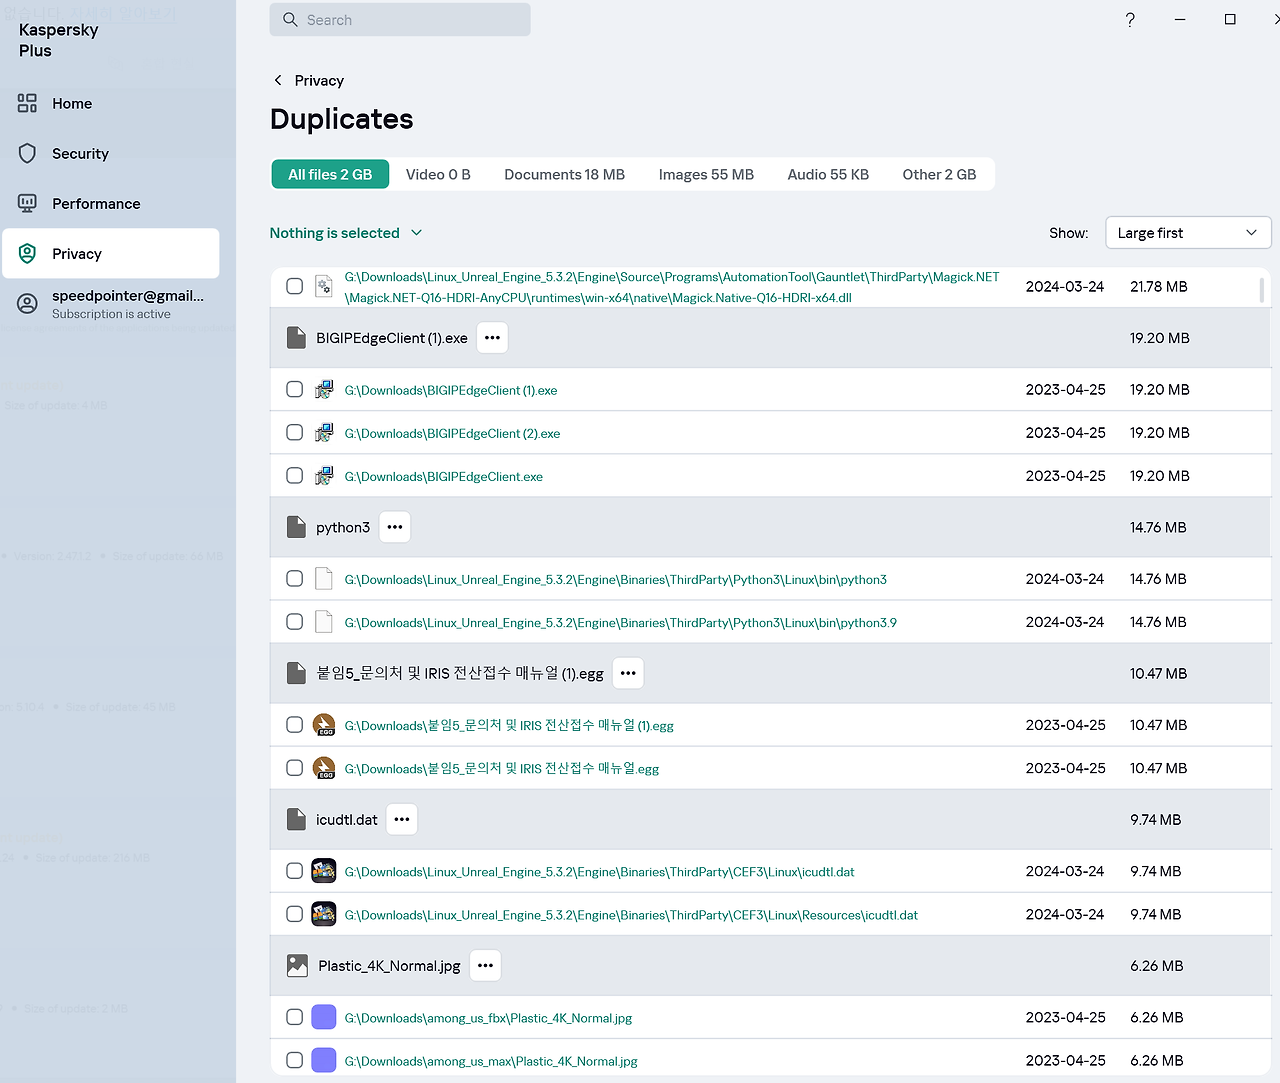The image size is (1280, 1083).
Task: Open the Large first sort dropdown
Action: (x=1188, y=233)
